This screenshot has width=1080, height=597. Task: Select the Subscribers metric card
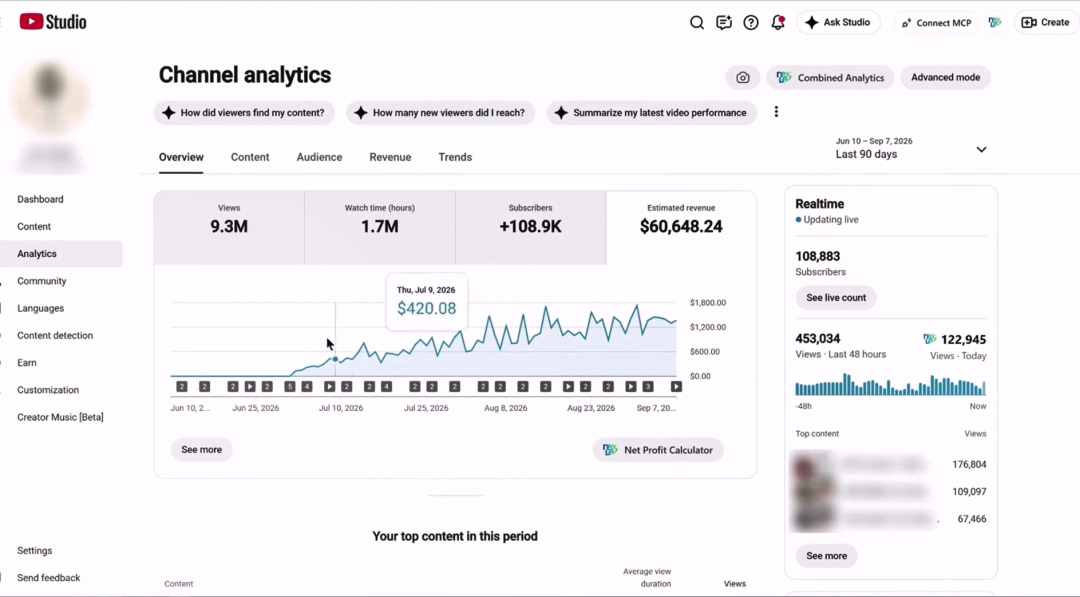(530, 227)
